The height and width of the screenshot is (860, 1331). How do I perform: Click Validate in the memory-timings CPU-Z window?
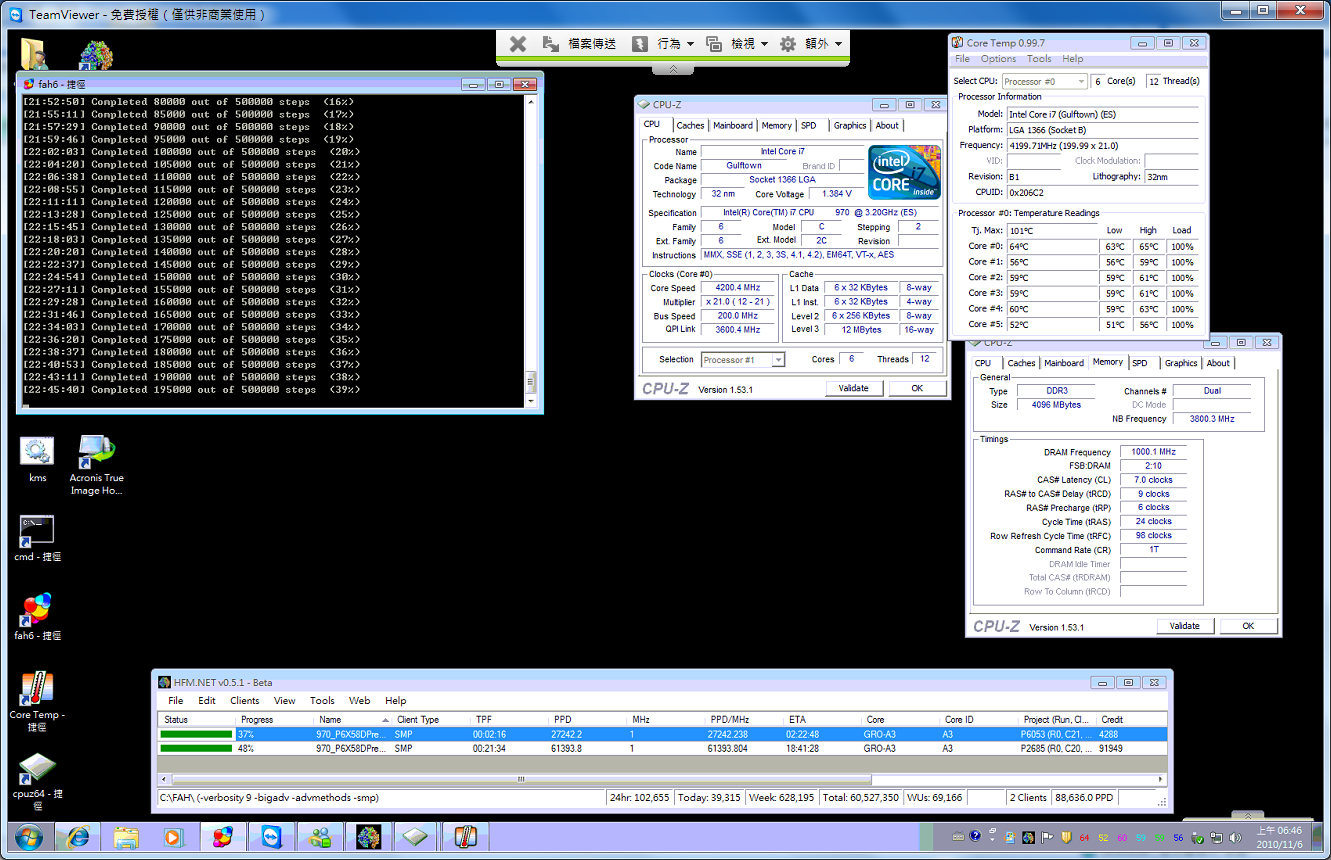(x=1185, y=626)
